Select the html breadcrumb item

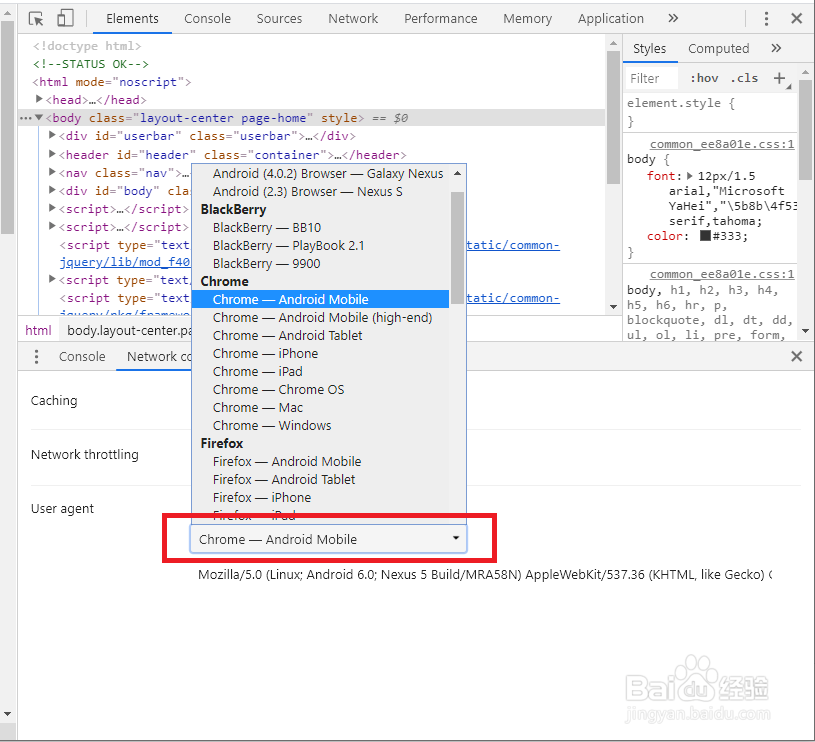38,330
